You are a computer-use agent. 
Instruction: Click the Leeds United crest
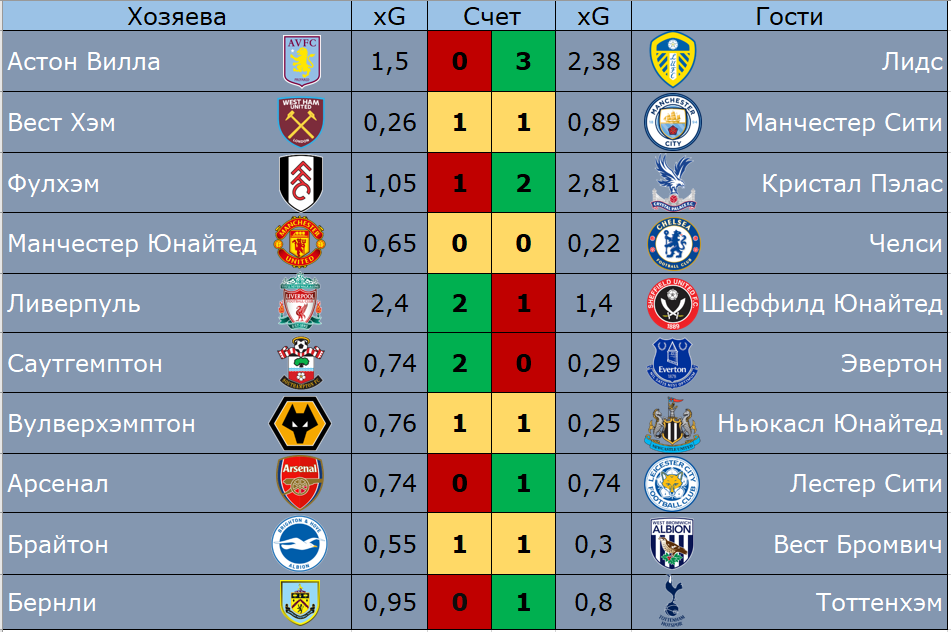pos(673,62)
